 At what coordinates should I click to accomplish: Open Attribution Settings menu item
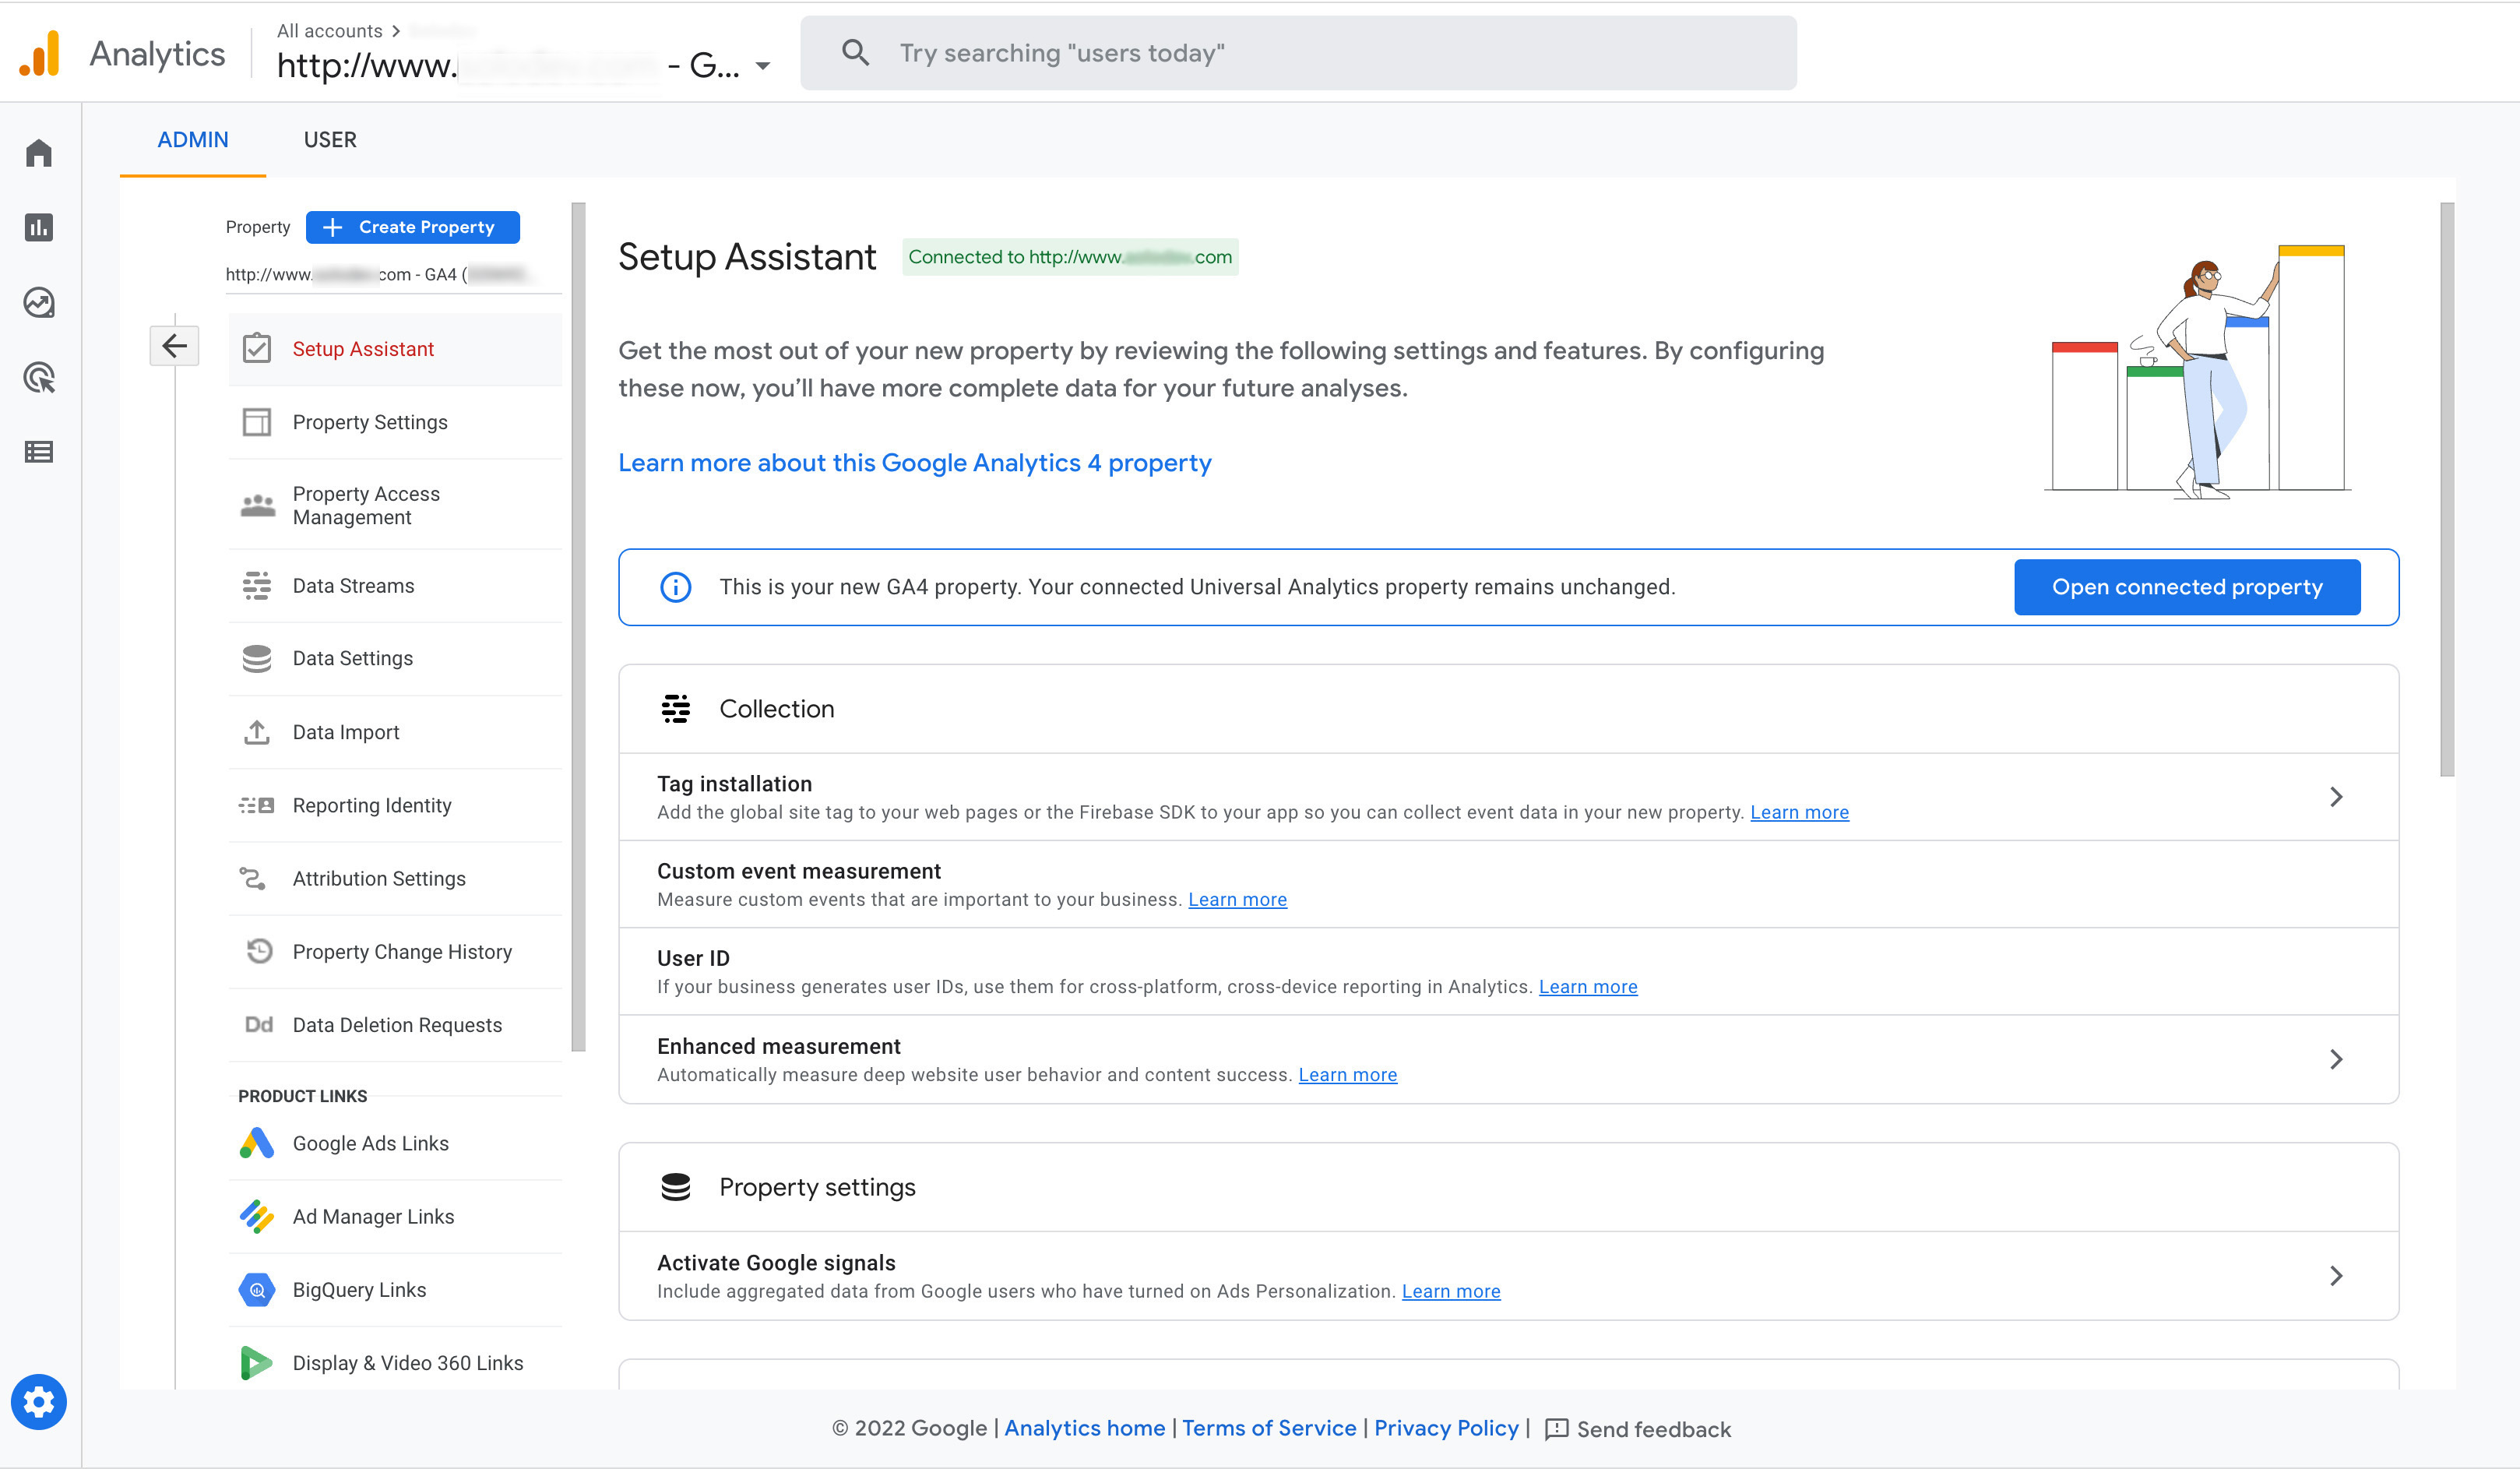click(x=395, y=878)
